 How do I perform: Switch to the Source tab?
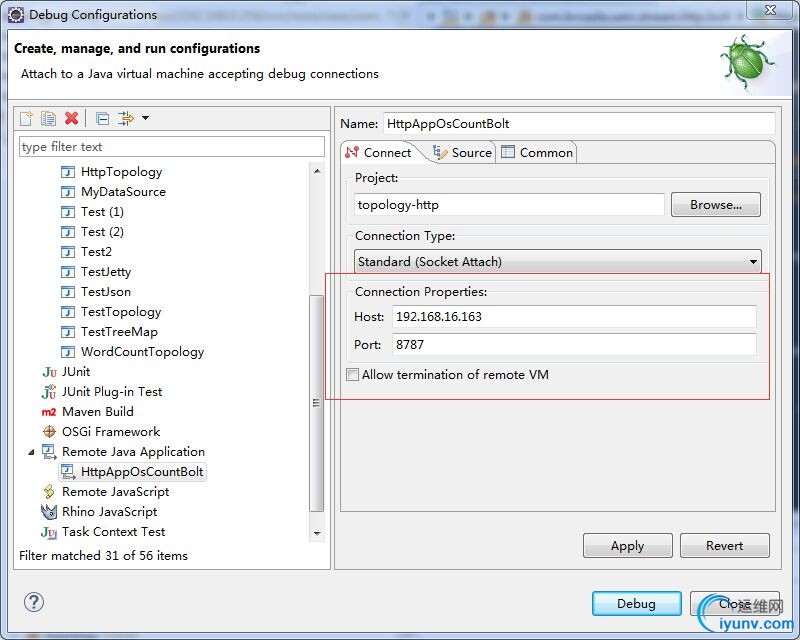pos(463,153)
